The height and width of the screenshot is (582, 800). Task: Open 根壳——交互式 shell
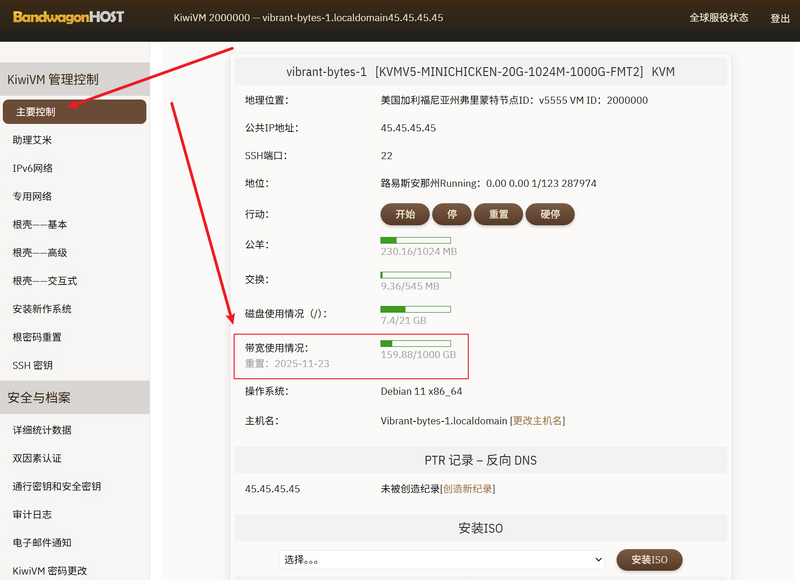[44, 281]
